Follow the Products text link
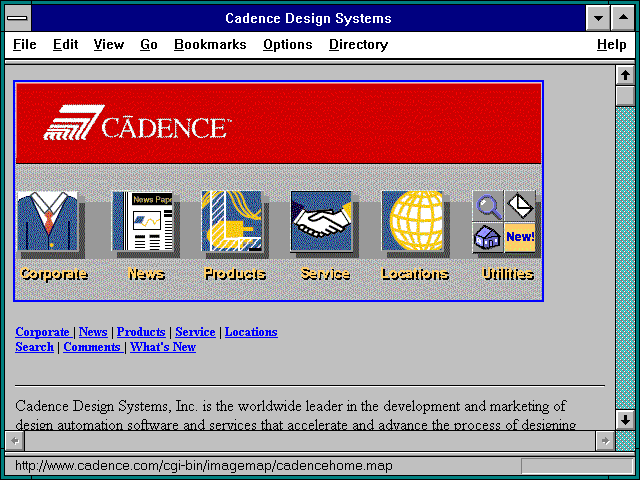 141,332
